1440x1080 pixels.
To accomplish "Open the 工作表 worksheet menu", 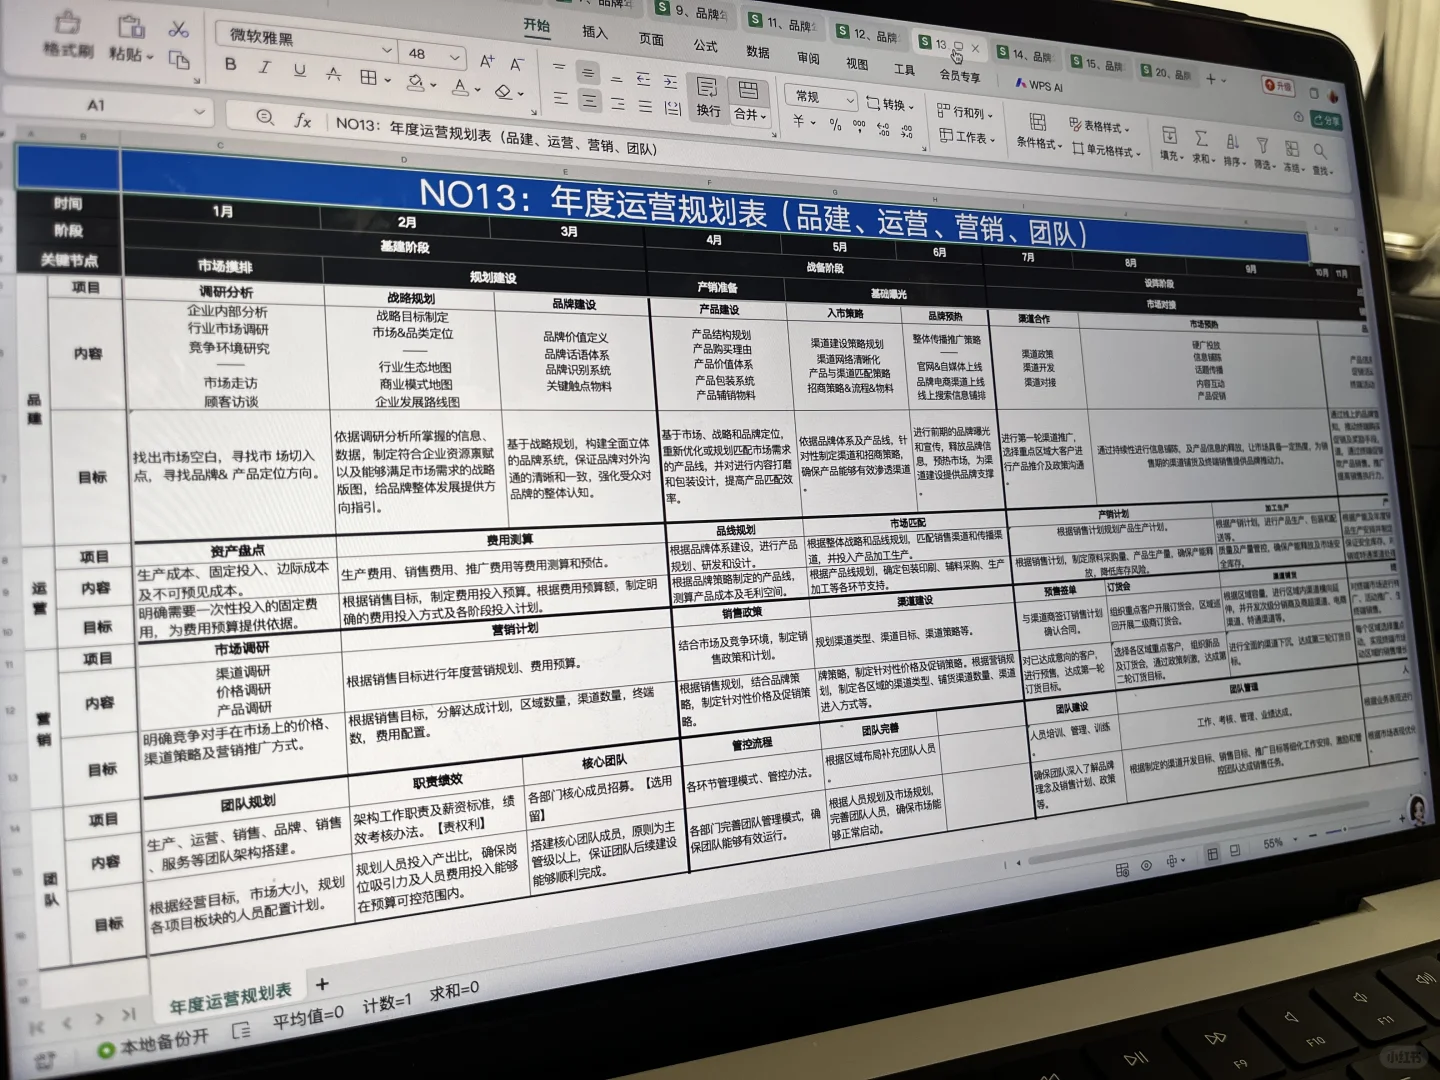I will tap(967, 136).
